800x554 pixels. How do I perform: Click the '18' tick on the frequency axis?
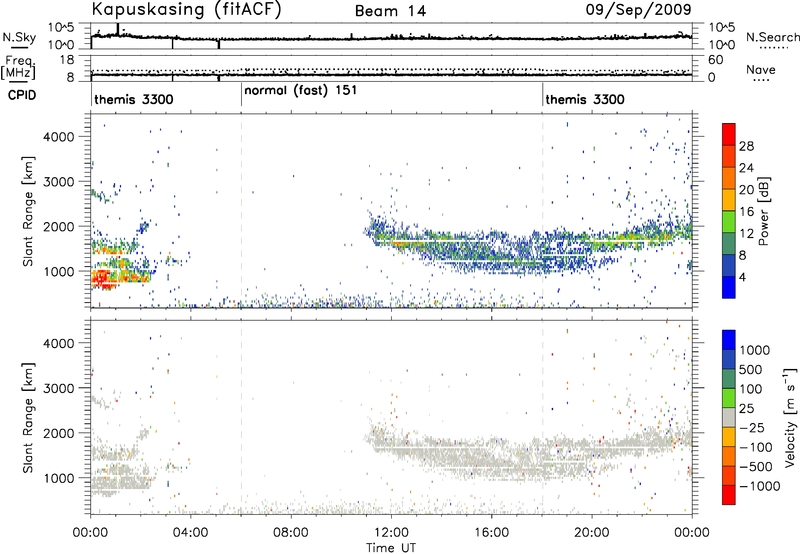67,60
